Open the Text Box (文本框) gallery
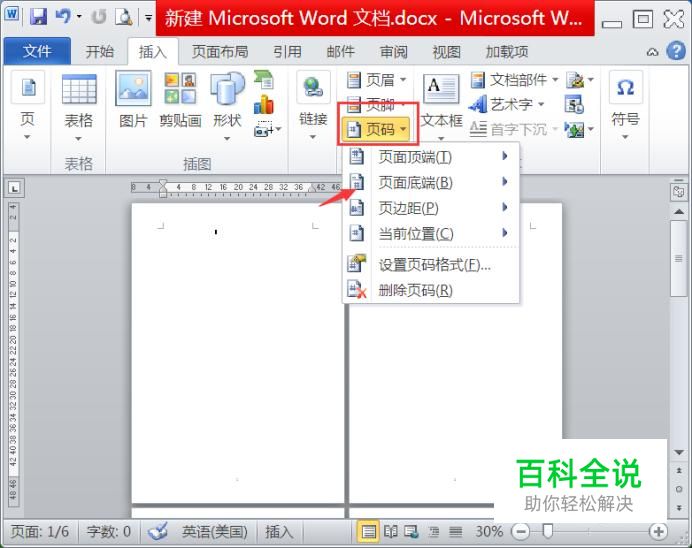 tap(441, 106)
